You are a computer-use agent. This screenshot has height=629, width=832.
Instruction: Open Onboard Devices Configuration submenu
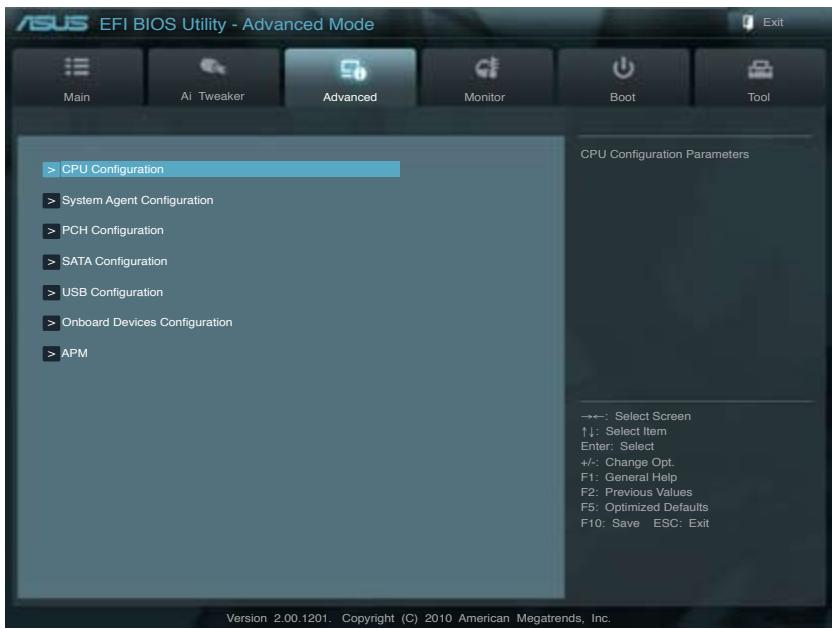pyautogui.click(x=147, y=322)
